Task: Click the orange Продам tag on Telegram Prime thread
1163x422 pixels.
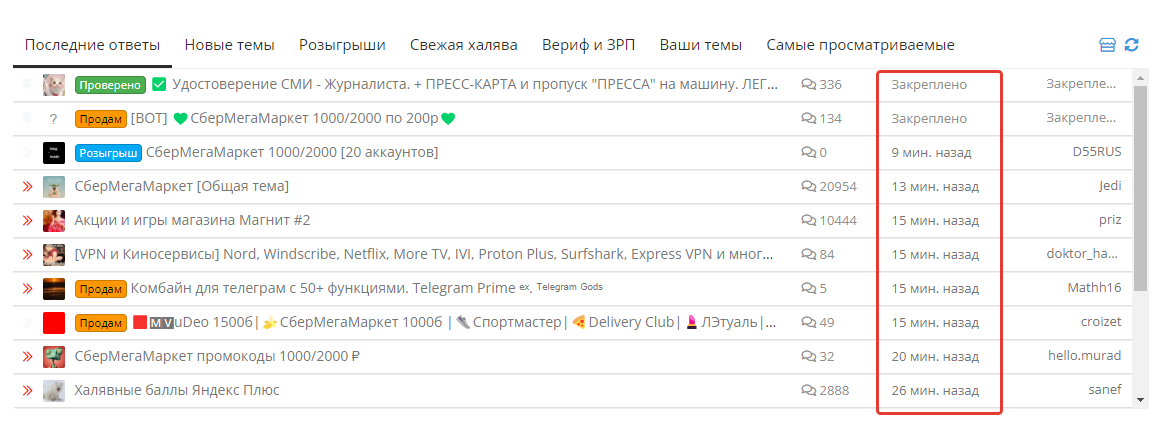Action: (101, 289)
